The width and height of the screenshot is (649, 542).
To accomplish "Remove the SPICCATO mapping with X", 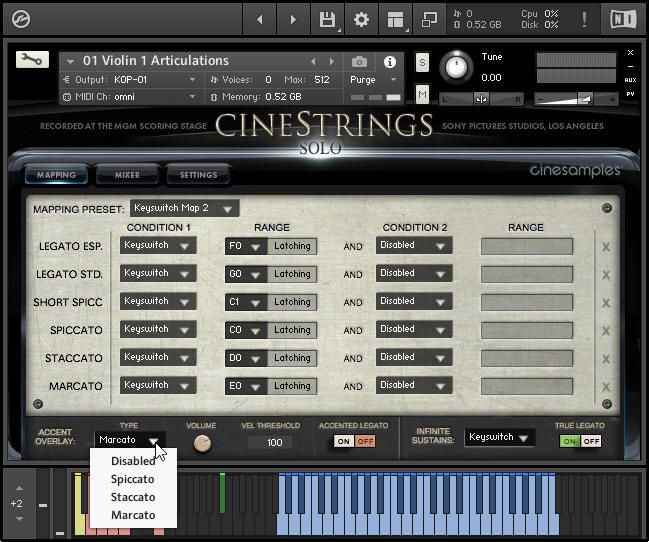I will [x=606, y=331].
